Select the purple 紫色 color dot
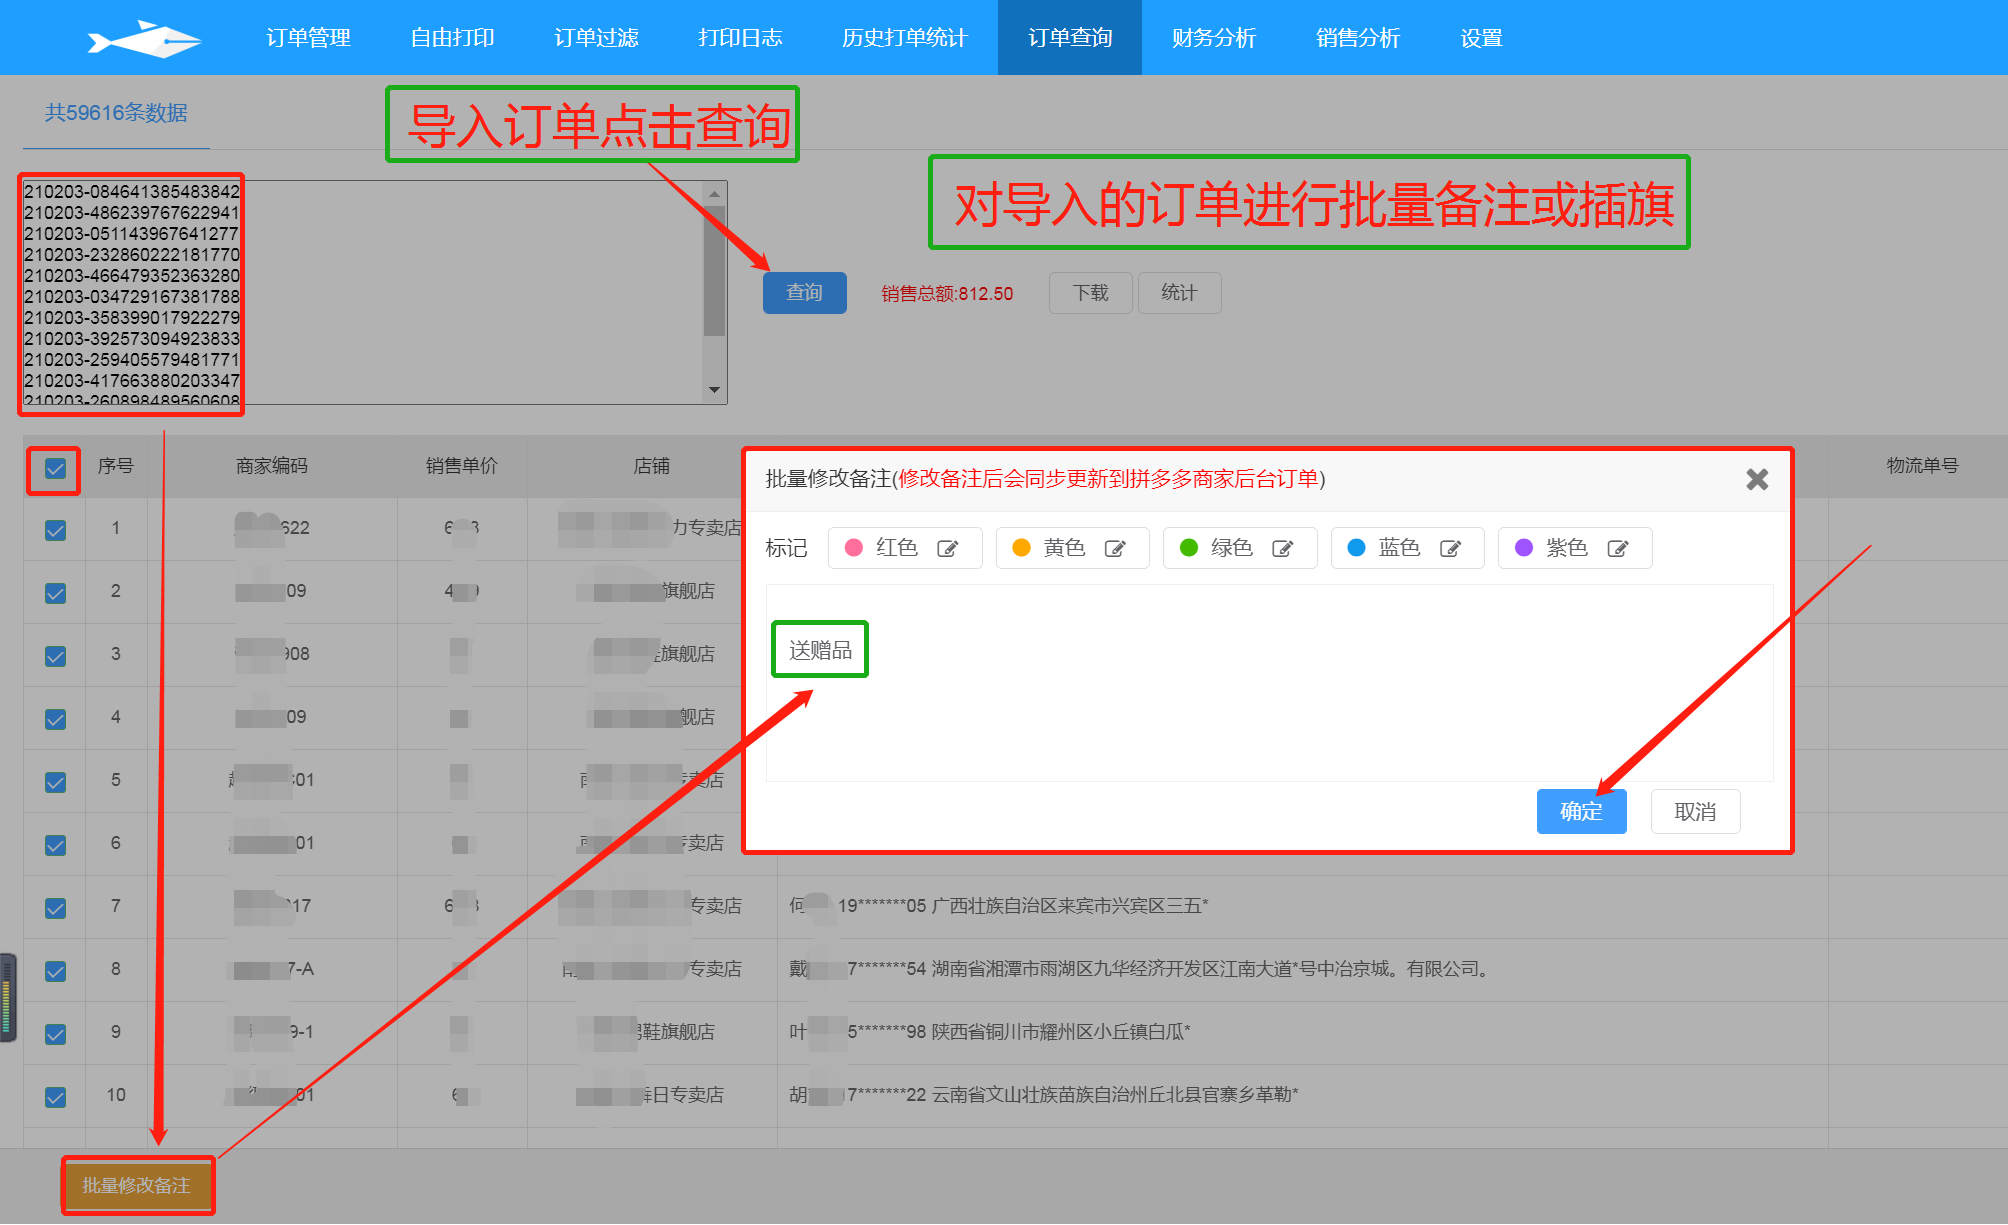 tap(1523, 547)
